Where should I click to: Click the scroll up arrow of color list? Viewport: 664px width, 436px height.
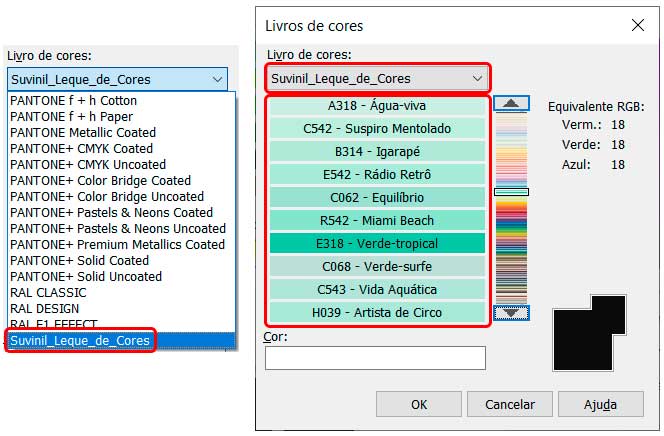(512, 103)
